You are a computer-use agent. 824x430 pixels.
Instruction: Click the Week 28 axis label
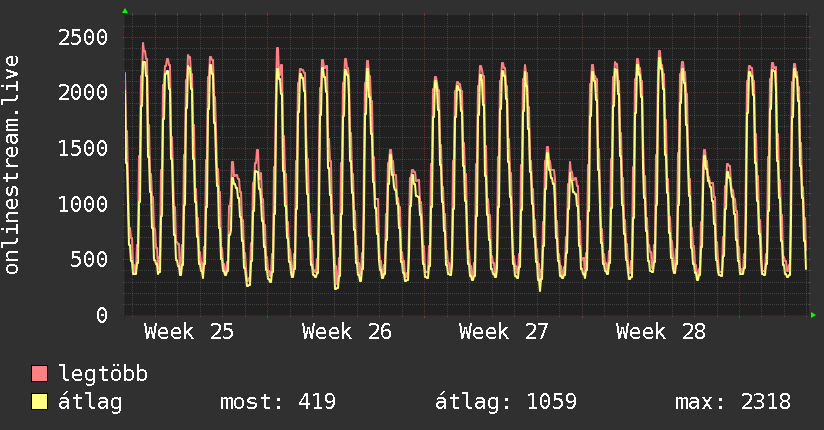pyautogui.click(x=661, y=332)
